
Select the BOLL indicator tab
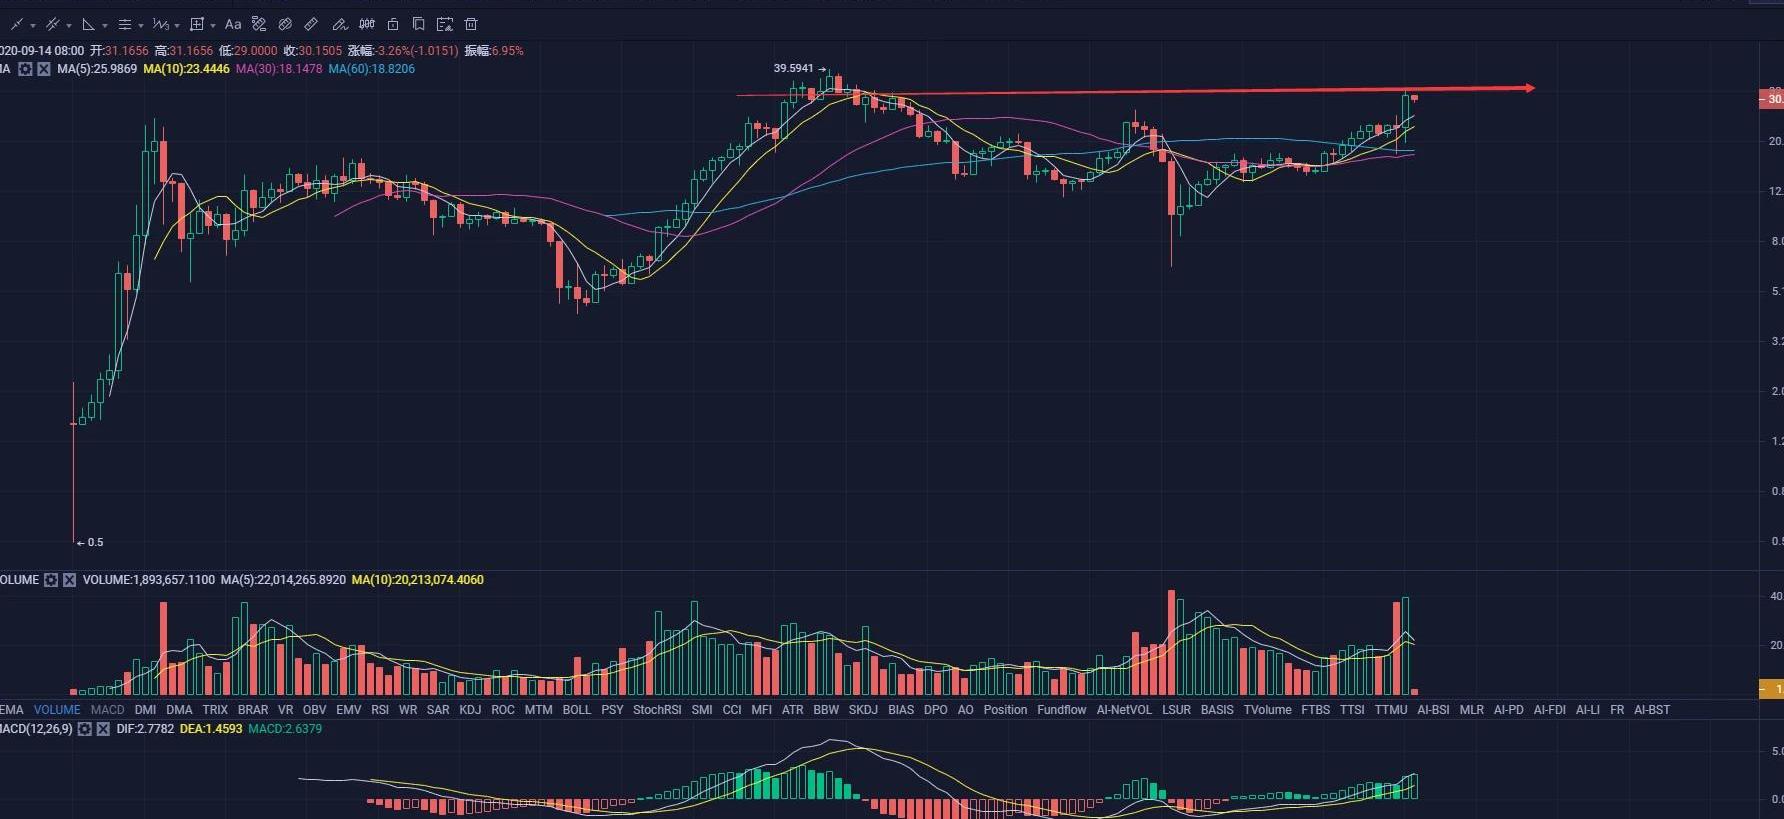click(577, 710)
